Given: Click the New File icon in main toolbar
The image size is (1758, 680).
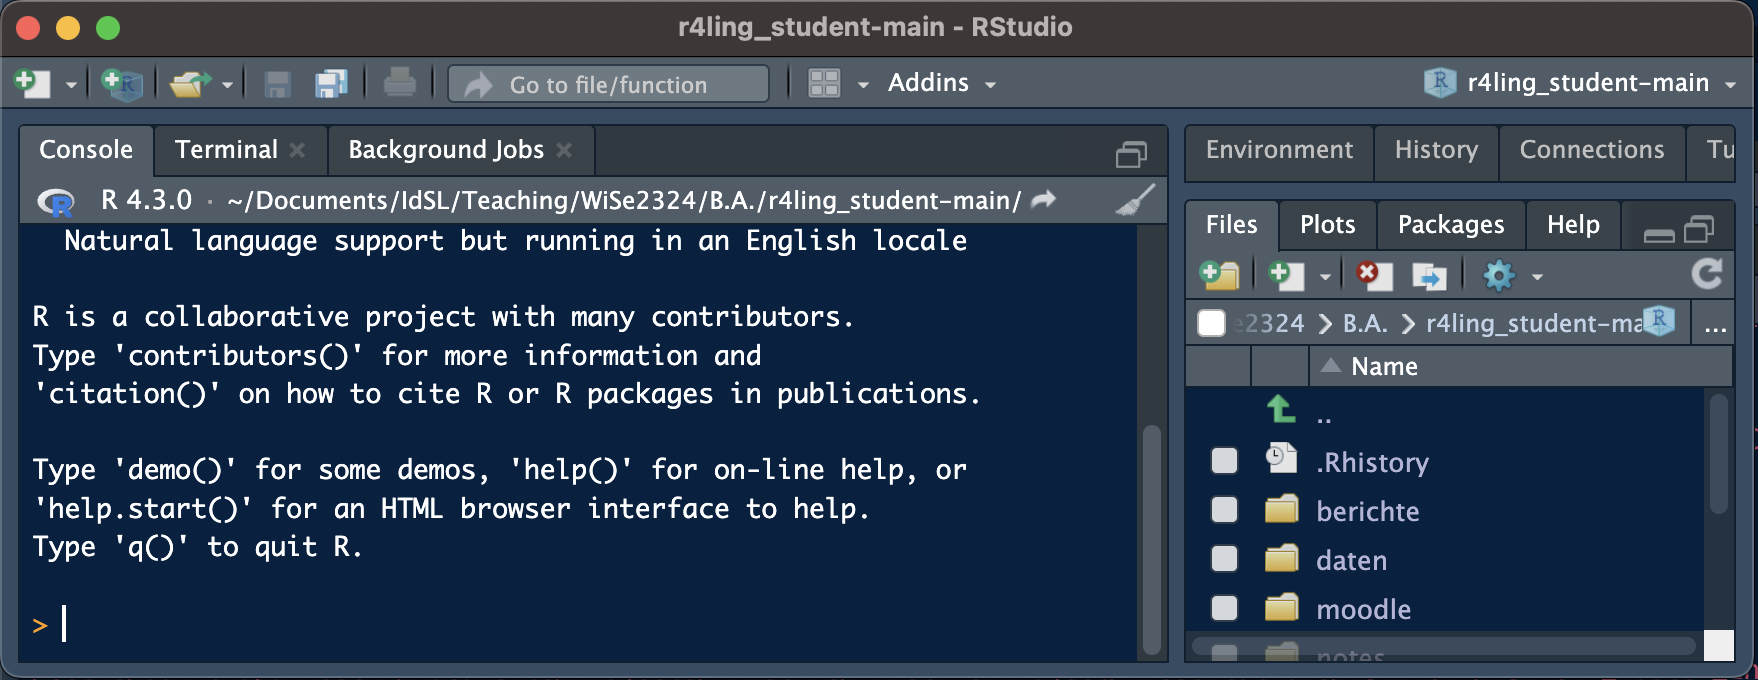Looking at the screenshot, I should pos(32,83).
